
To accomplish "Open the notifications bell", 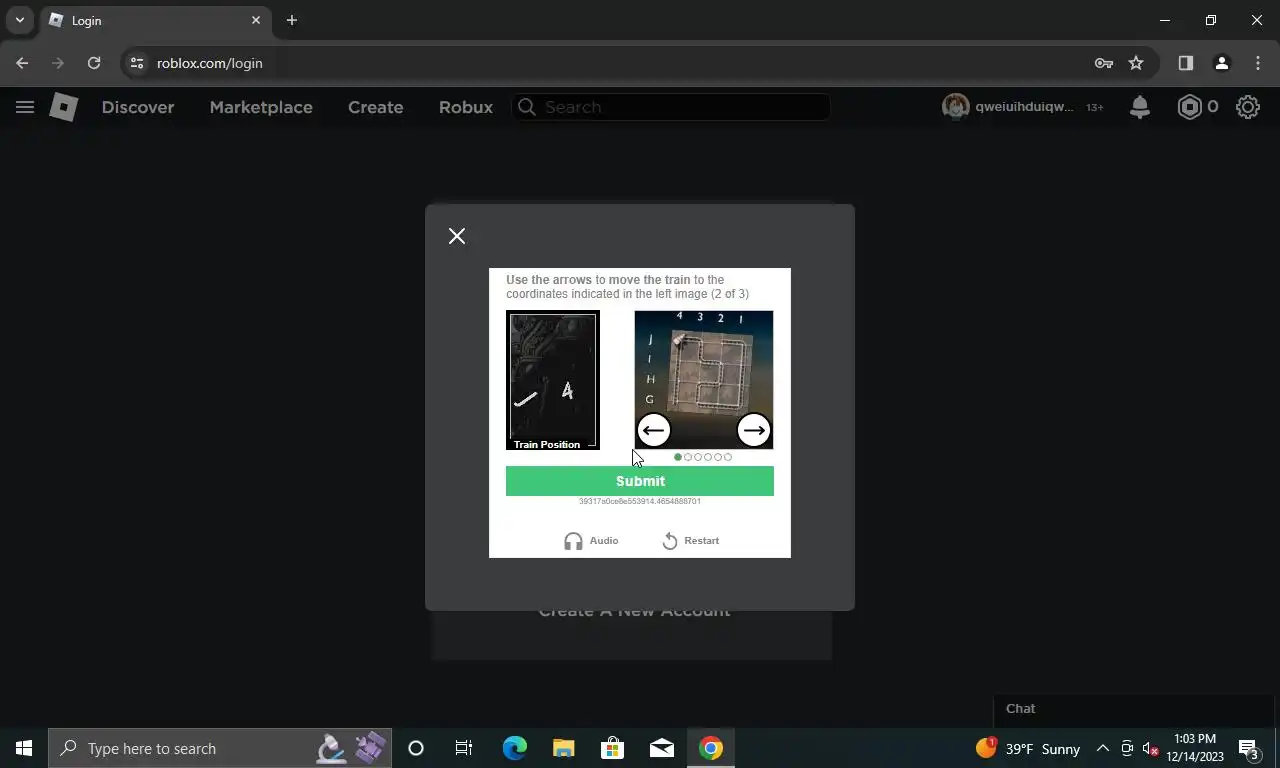I will click(1140, 107).
